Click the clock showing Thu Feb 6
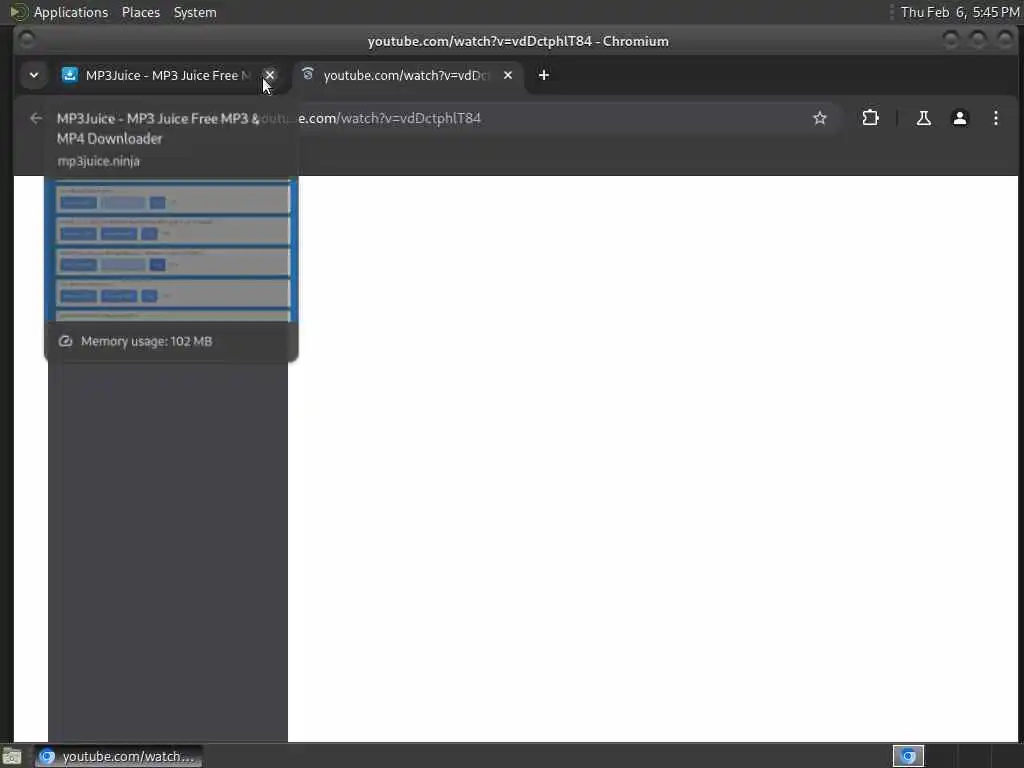This screenshot has height=768, width=1024. click(960, 12)
